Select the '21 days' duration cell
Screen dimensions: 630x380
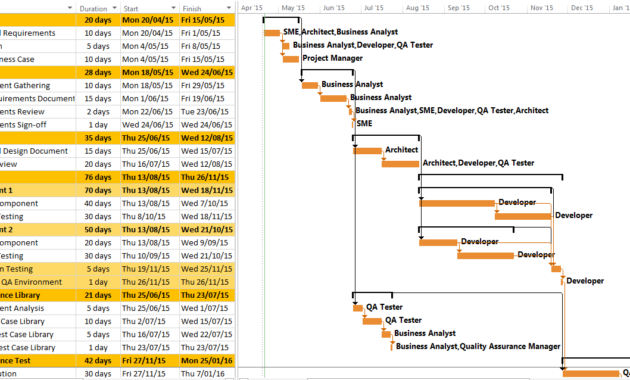coord(98,295)
